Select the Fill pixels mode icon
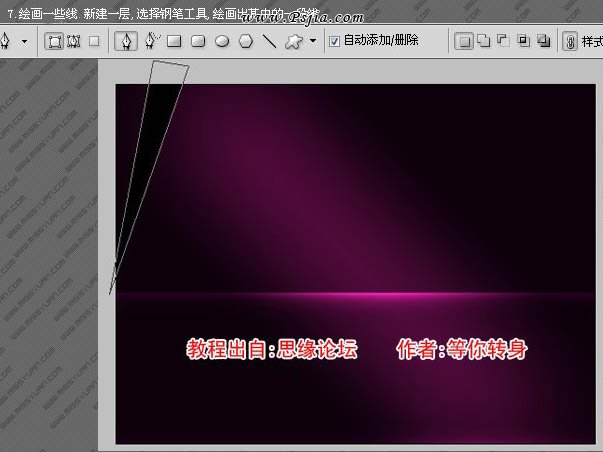This screenshot has height=452, width=603. coord(94,41)
